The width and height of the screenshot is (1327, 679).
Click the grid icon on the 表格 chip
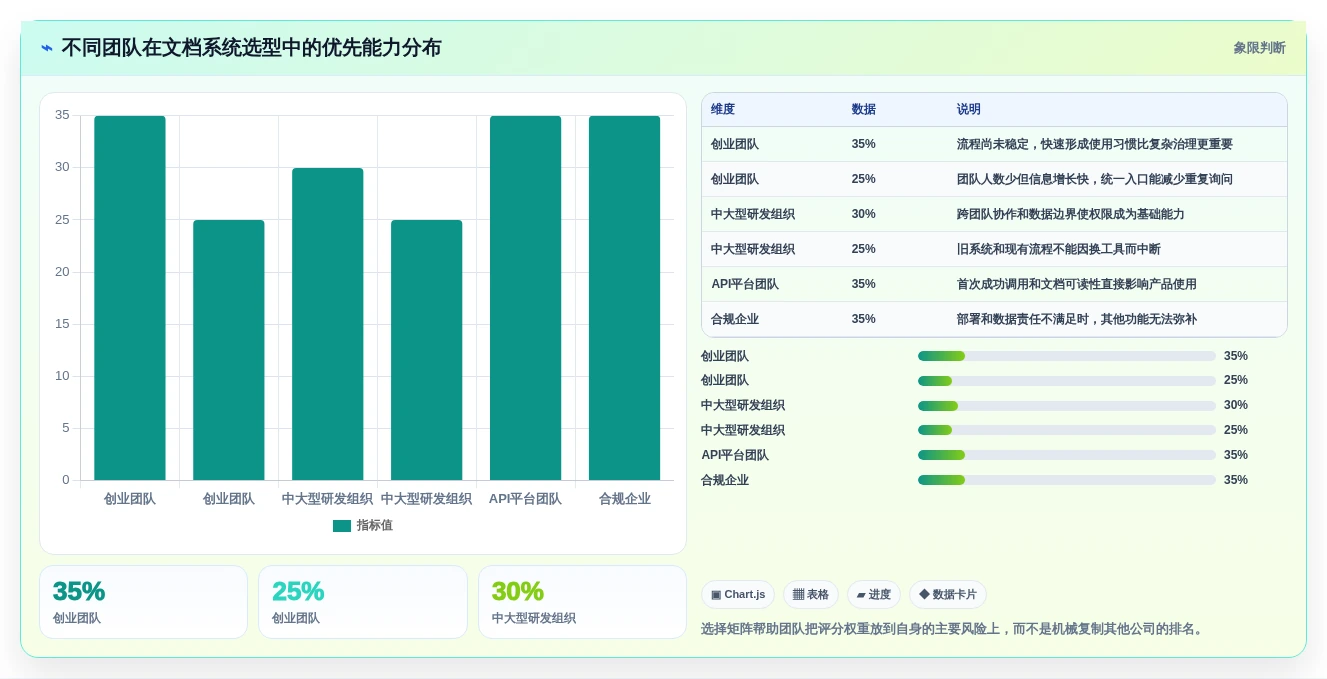[798, 595]
